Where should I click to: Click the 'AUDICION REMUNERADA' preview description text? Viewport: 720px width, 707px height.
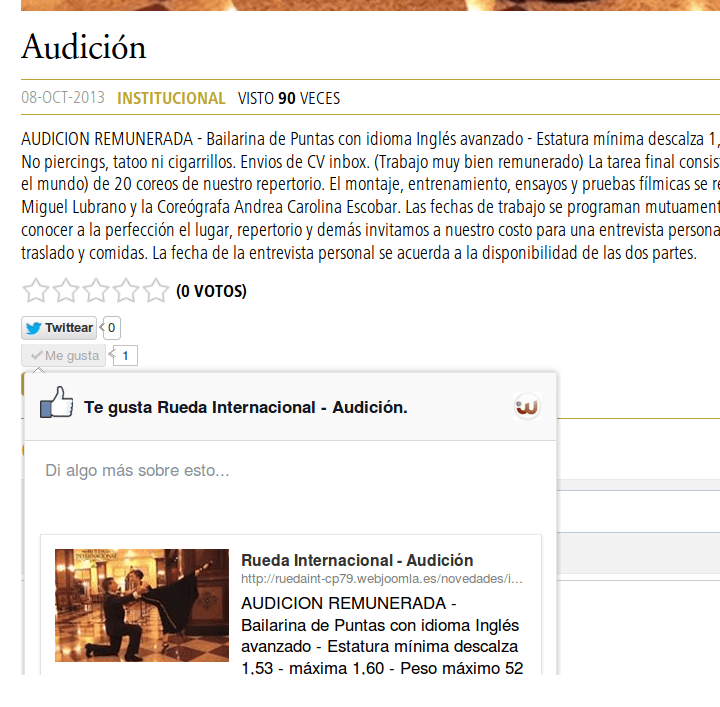coord(382,635)
